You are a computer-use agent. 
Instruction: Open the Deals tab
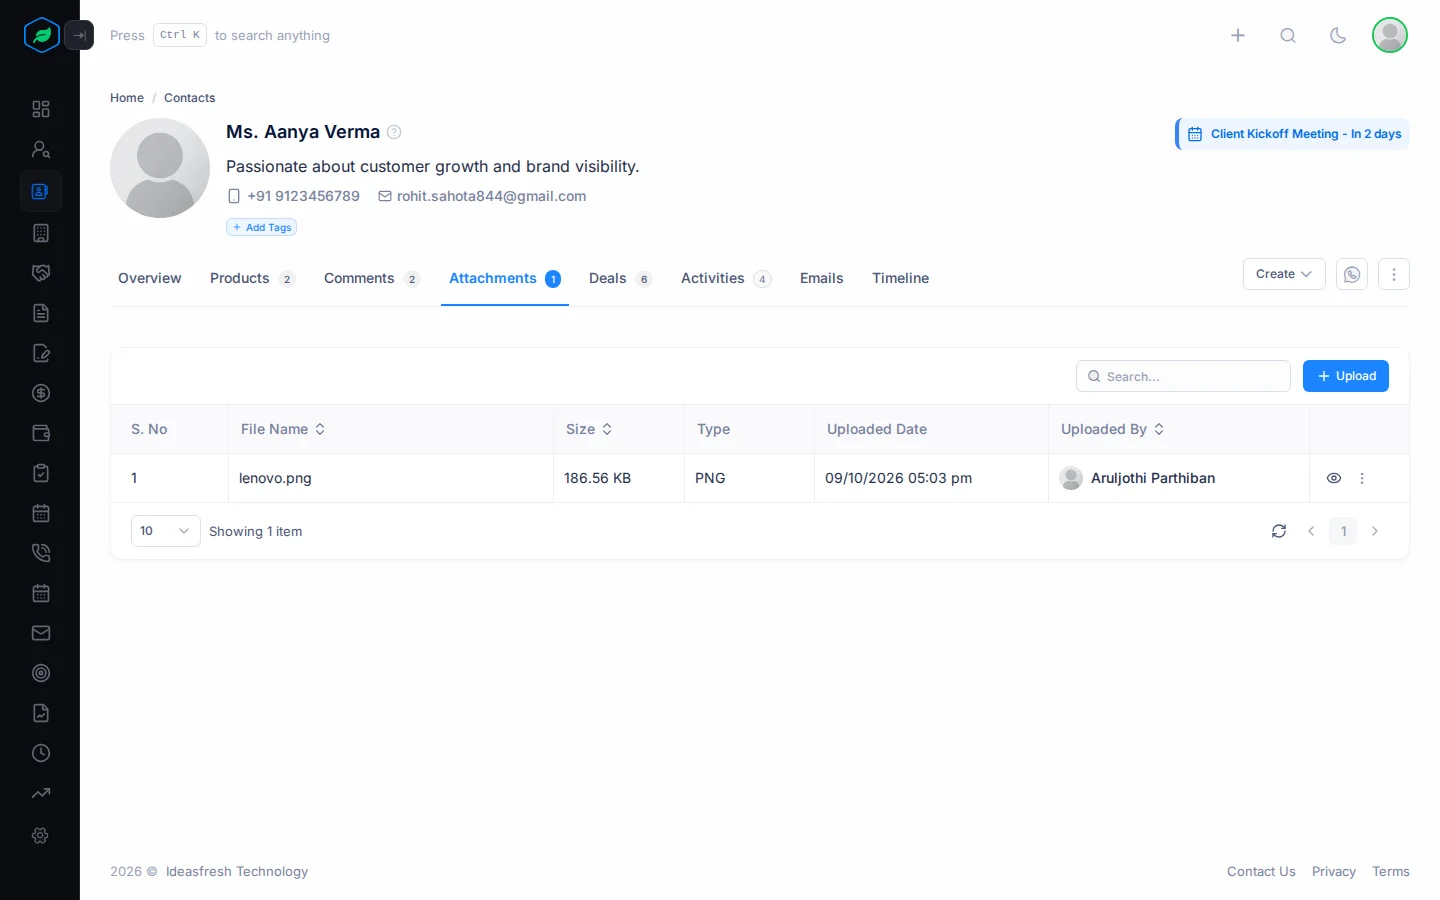620,278
